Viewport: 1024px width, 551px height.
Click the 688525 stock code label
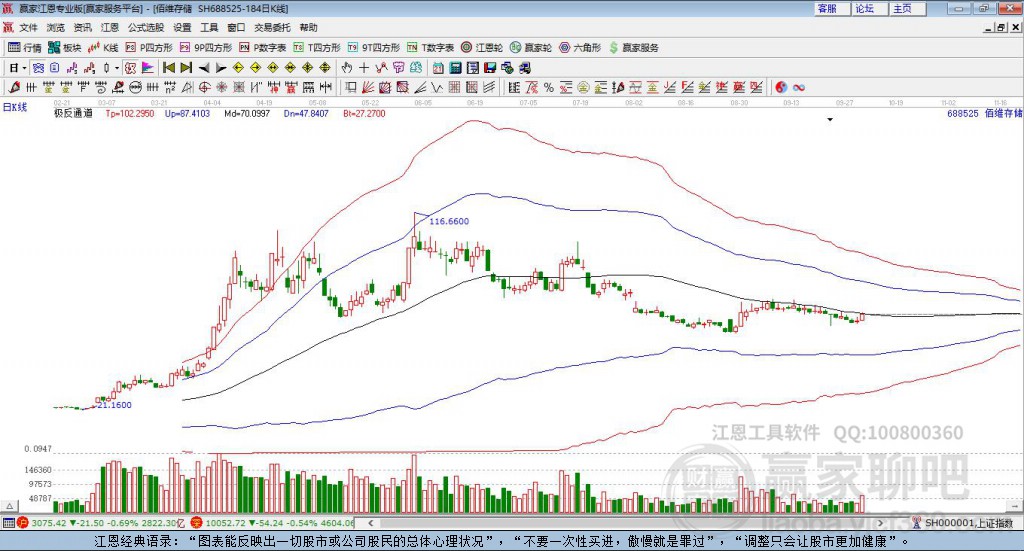point(963,113)
